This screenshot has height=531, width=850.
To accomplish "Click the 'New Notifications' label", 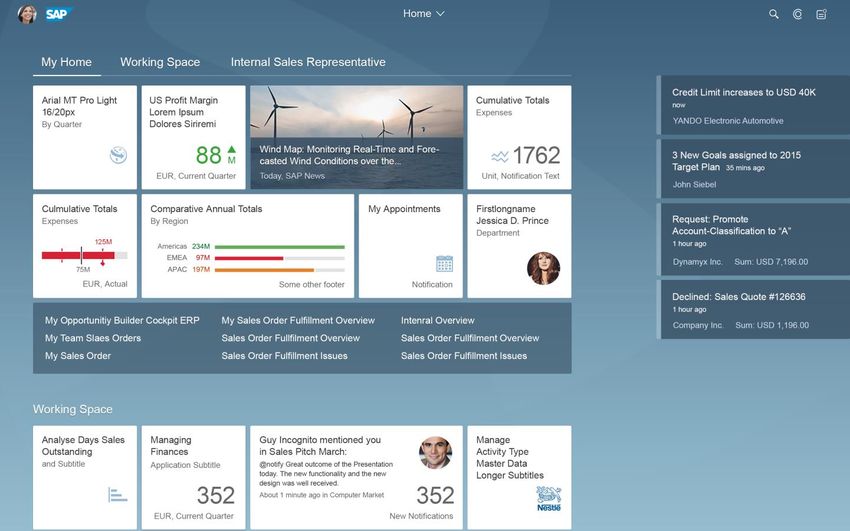I will point(421,516).
